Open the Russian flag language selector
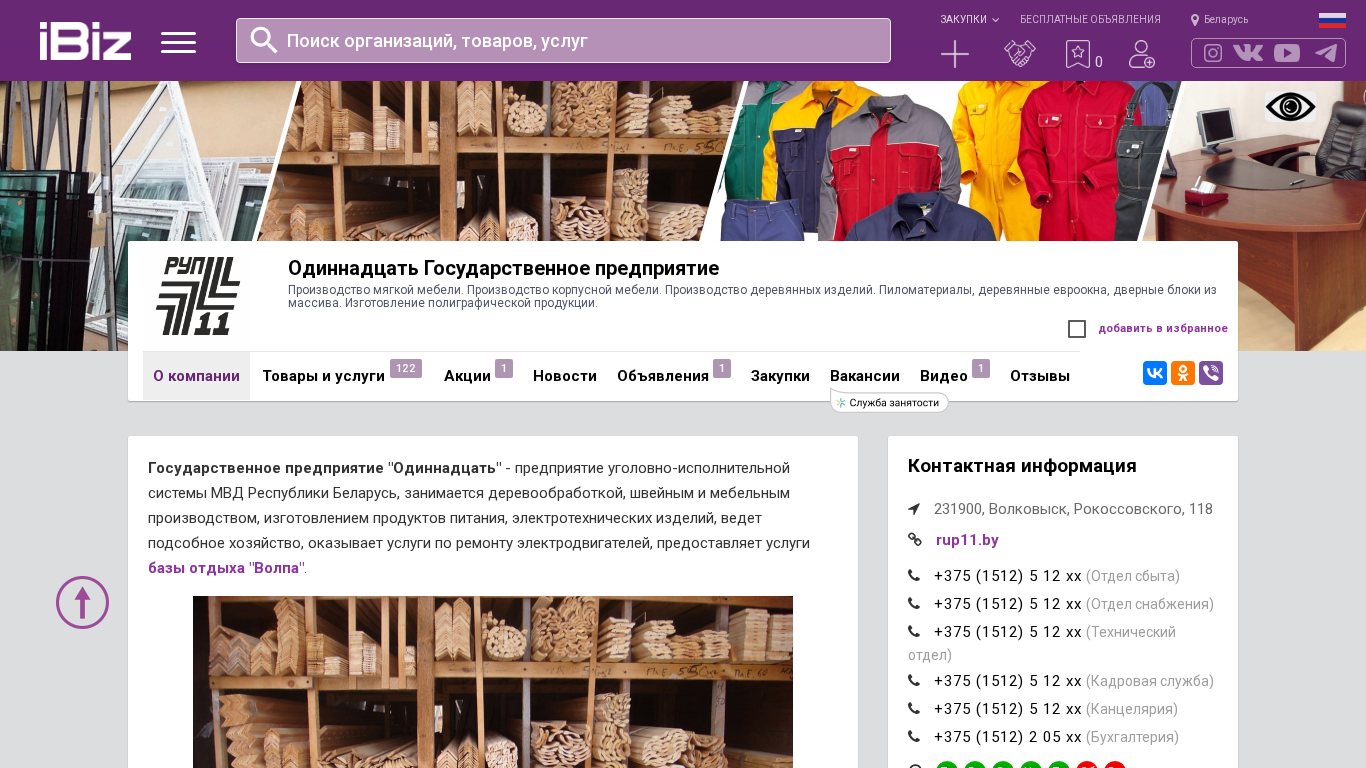 click(x=1331, y=19)
